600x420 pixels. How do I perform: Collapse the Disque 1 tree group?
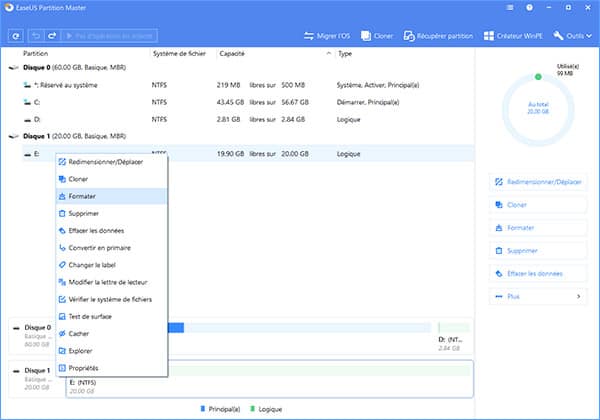(13, 135)
